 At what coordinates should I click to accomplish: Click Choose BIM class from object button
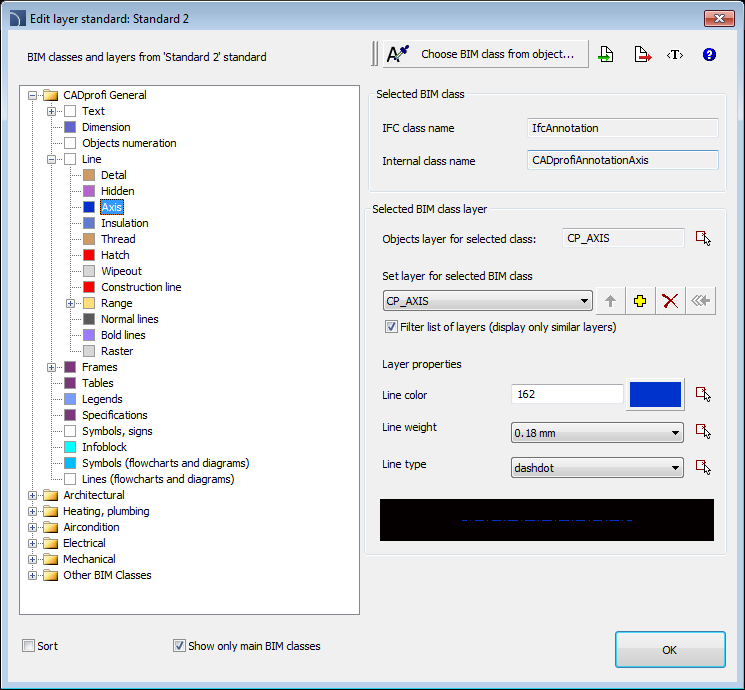pyautogui.click(x=486, y=54)
